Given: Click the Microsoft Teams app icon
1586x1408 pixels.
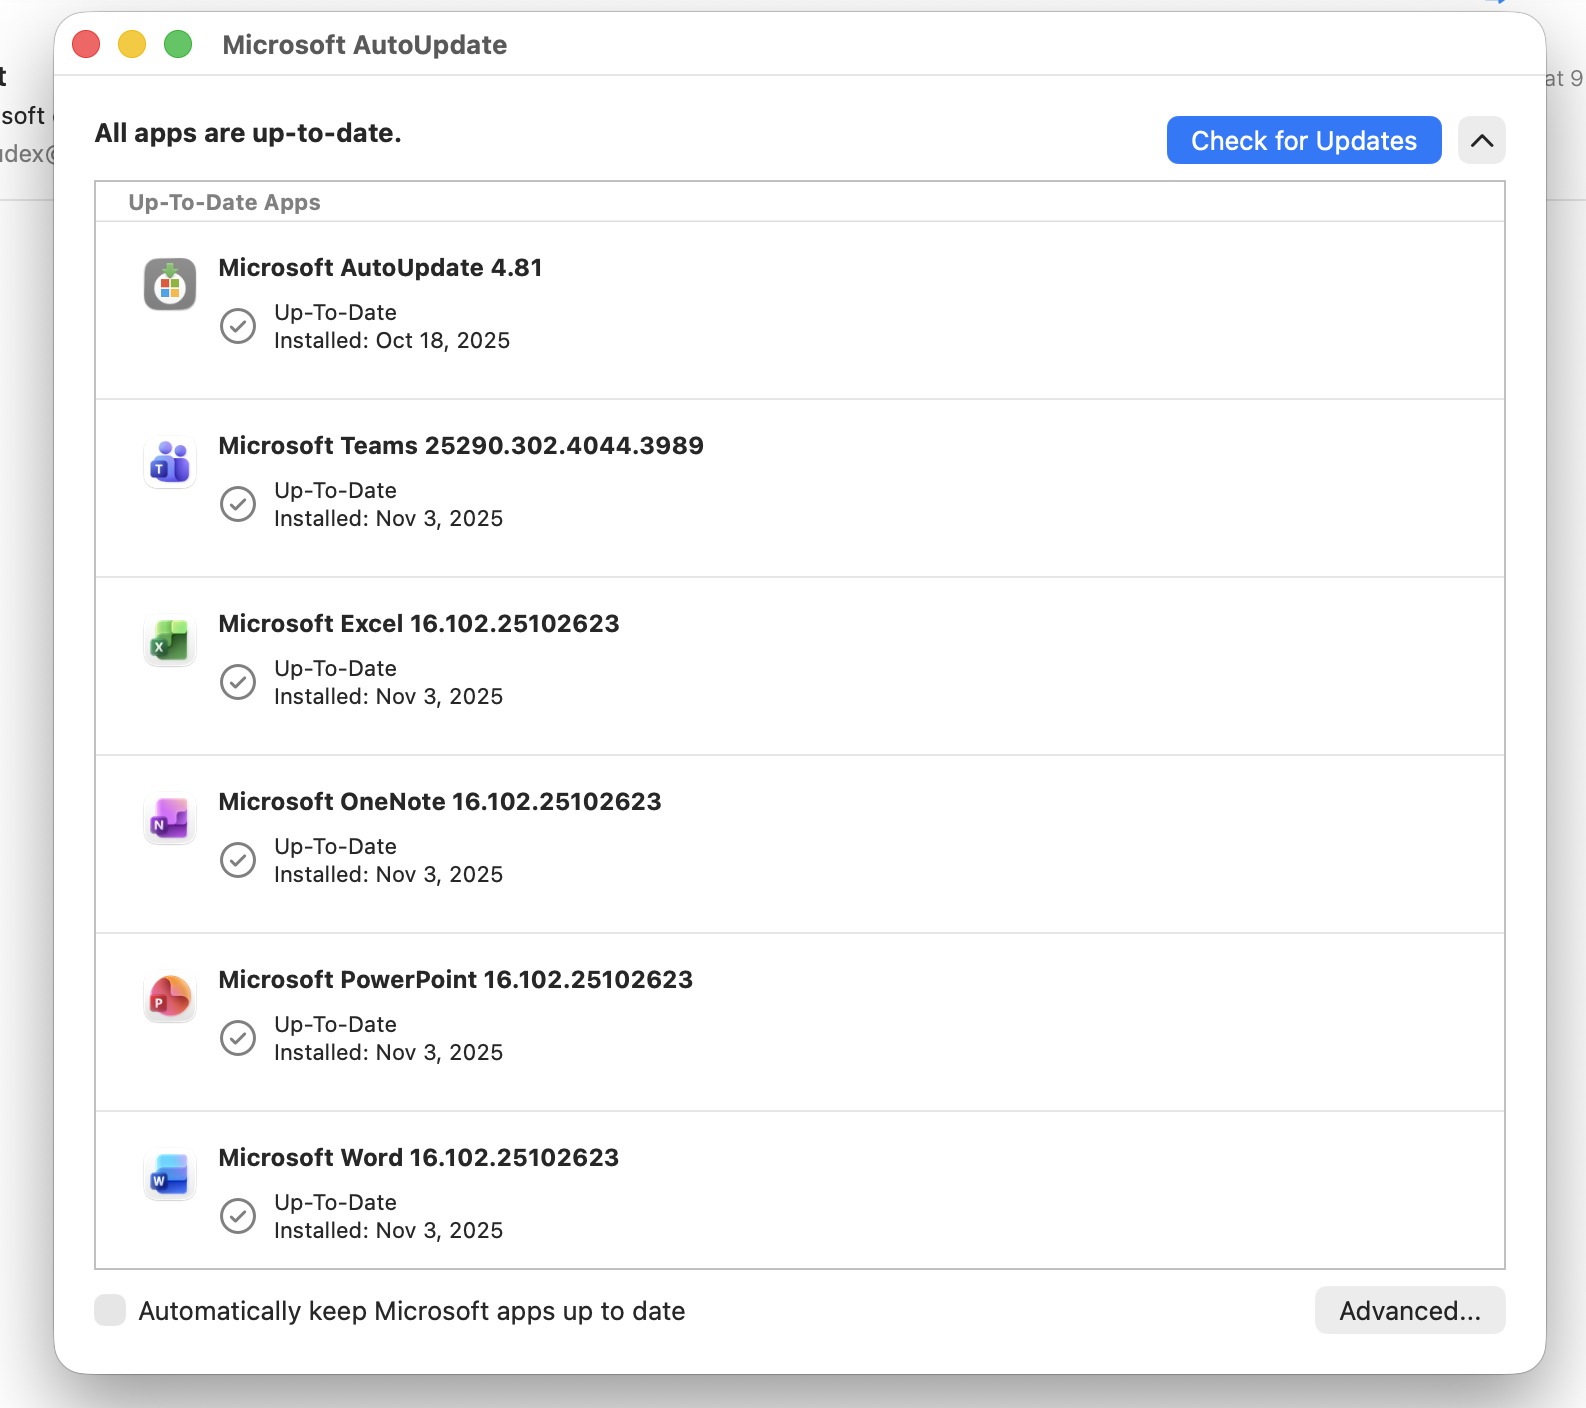Looking at the screenshot, I should (x=170, y=463).
